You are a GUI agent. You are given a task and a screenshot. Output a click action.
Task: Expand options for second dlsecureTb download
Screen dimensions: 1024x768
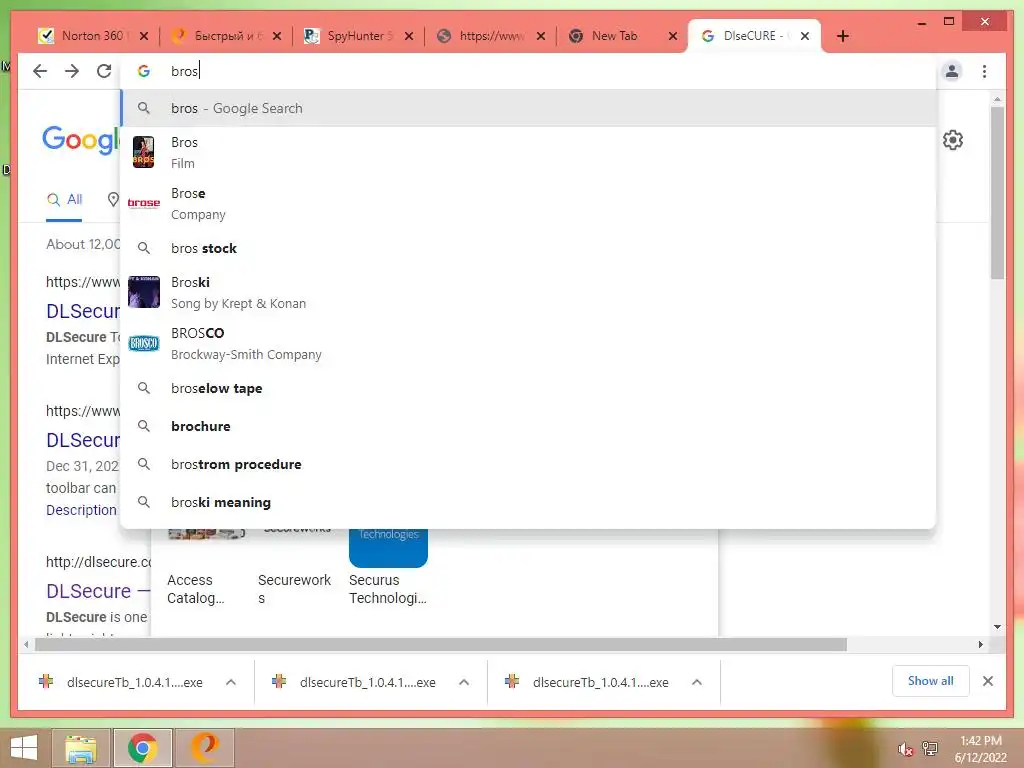(464, 682)
